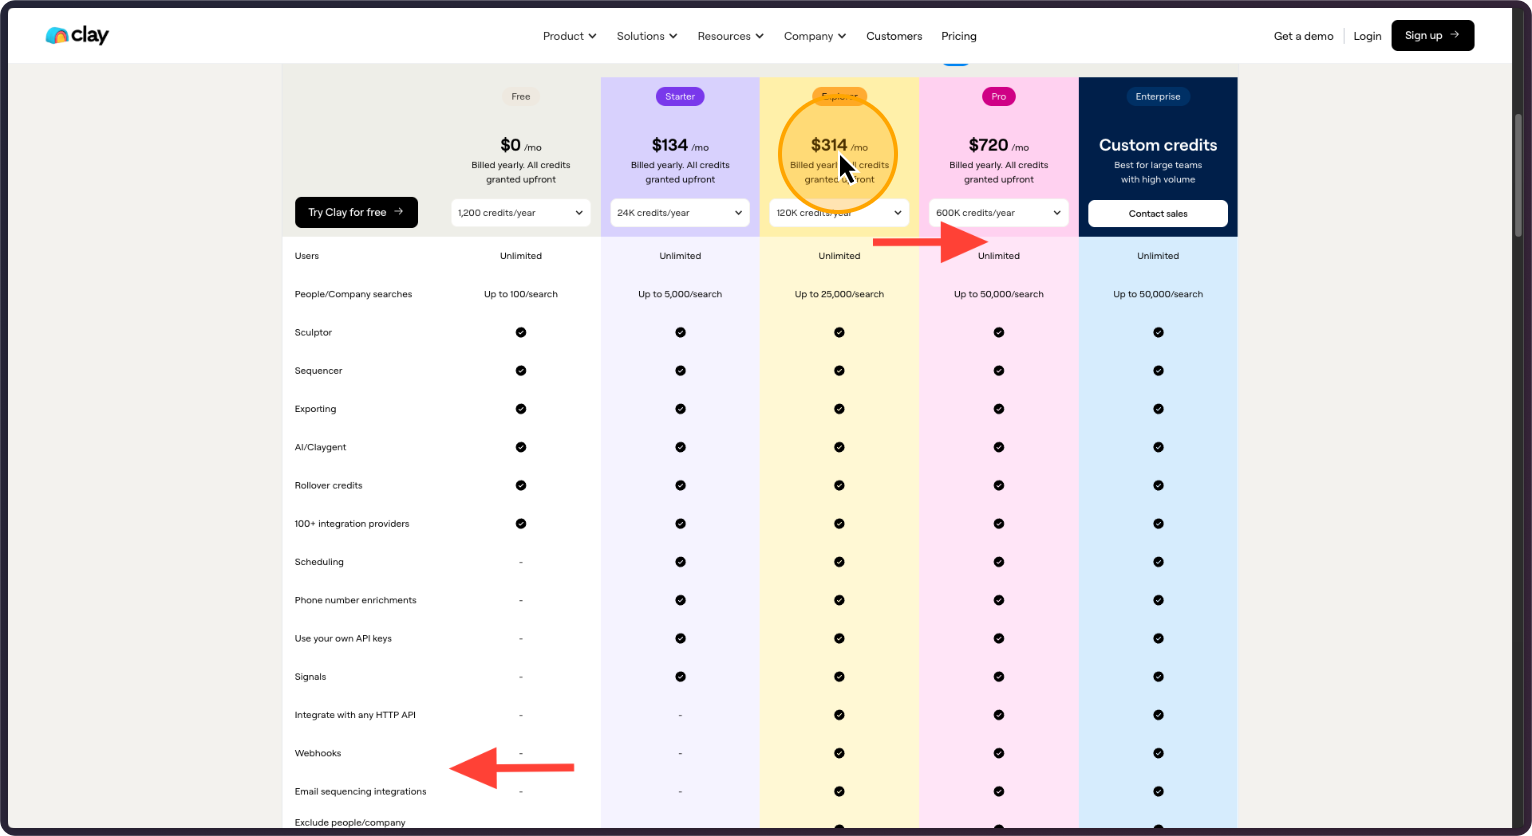The width and height of the screenshot is (1532, 836).
Task: Expand the Product menu
Action: (x=569, y=36)
